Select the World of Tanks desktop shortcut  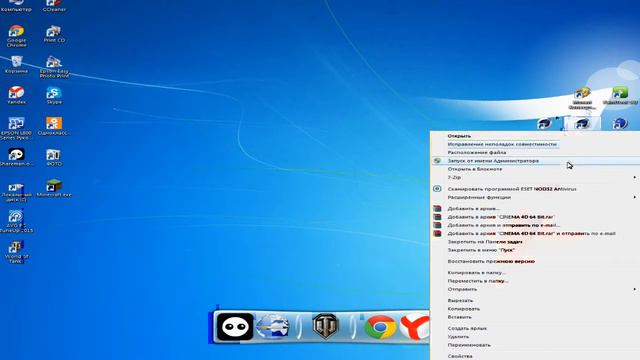click(16, 252)
